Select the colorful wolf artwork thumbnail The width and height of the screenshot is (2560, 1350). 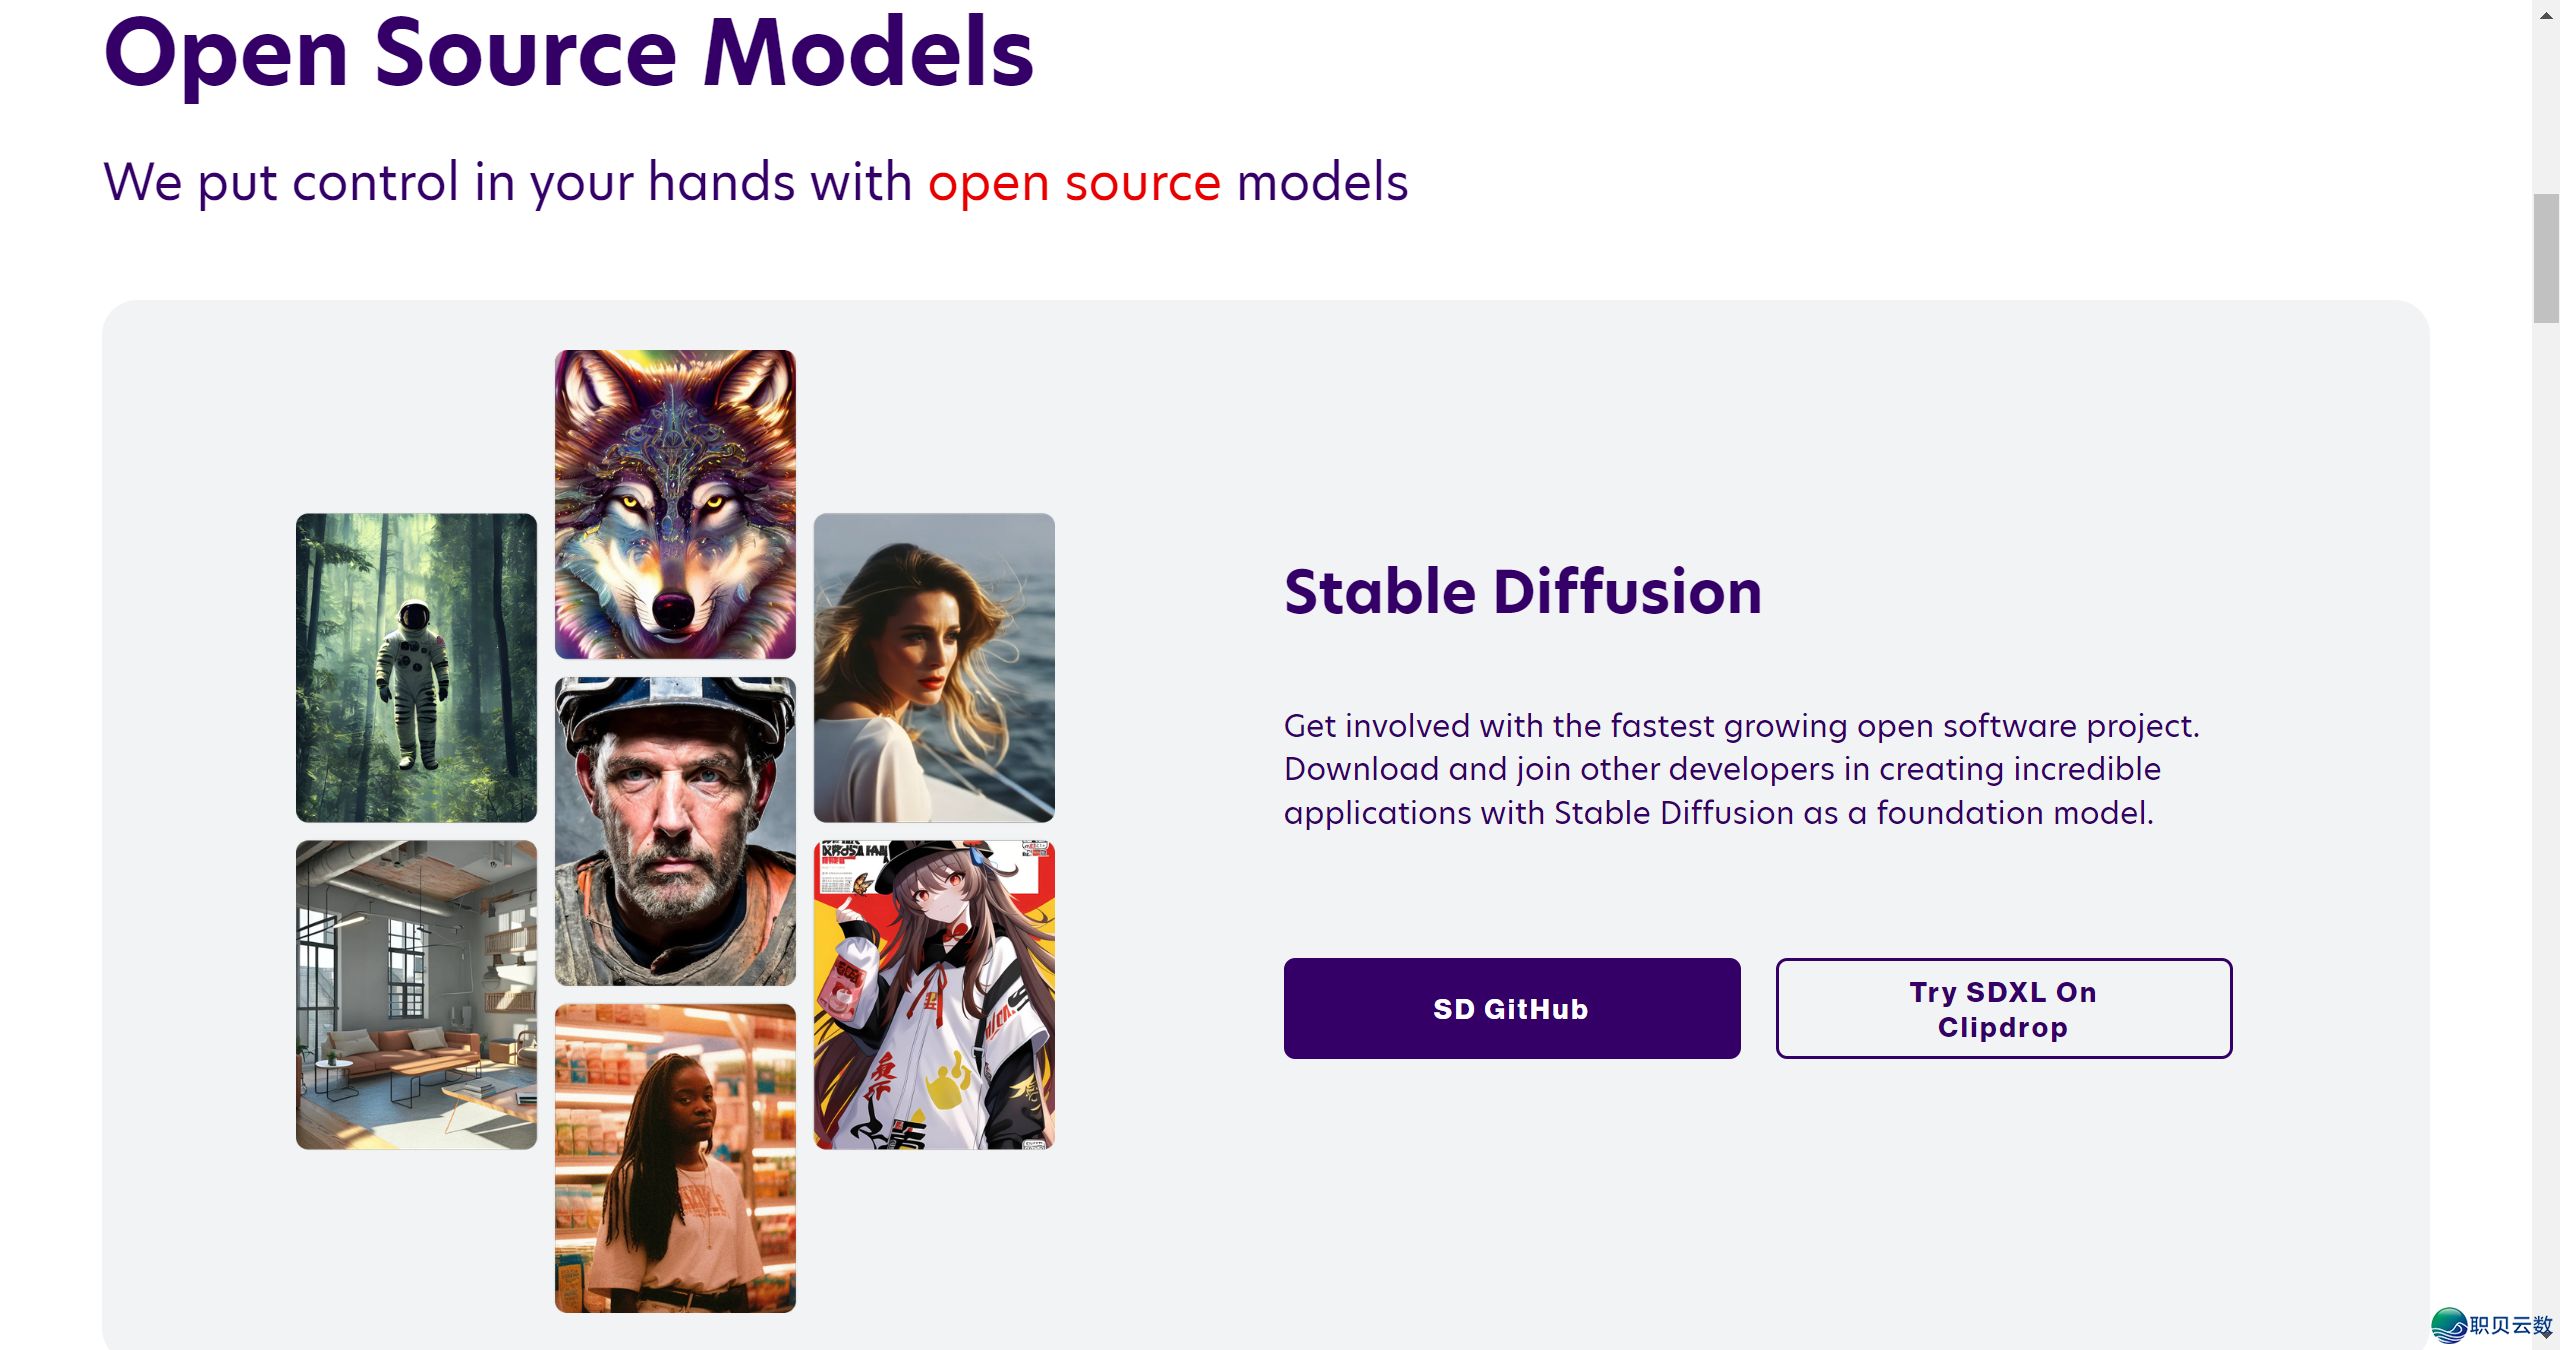[x=675, y=504]
